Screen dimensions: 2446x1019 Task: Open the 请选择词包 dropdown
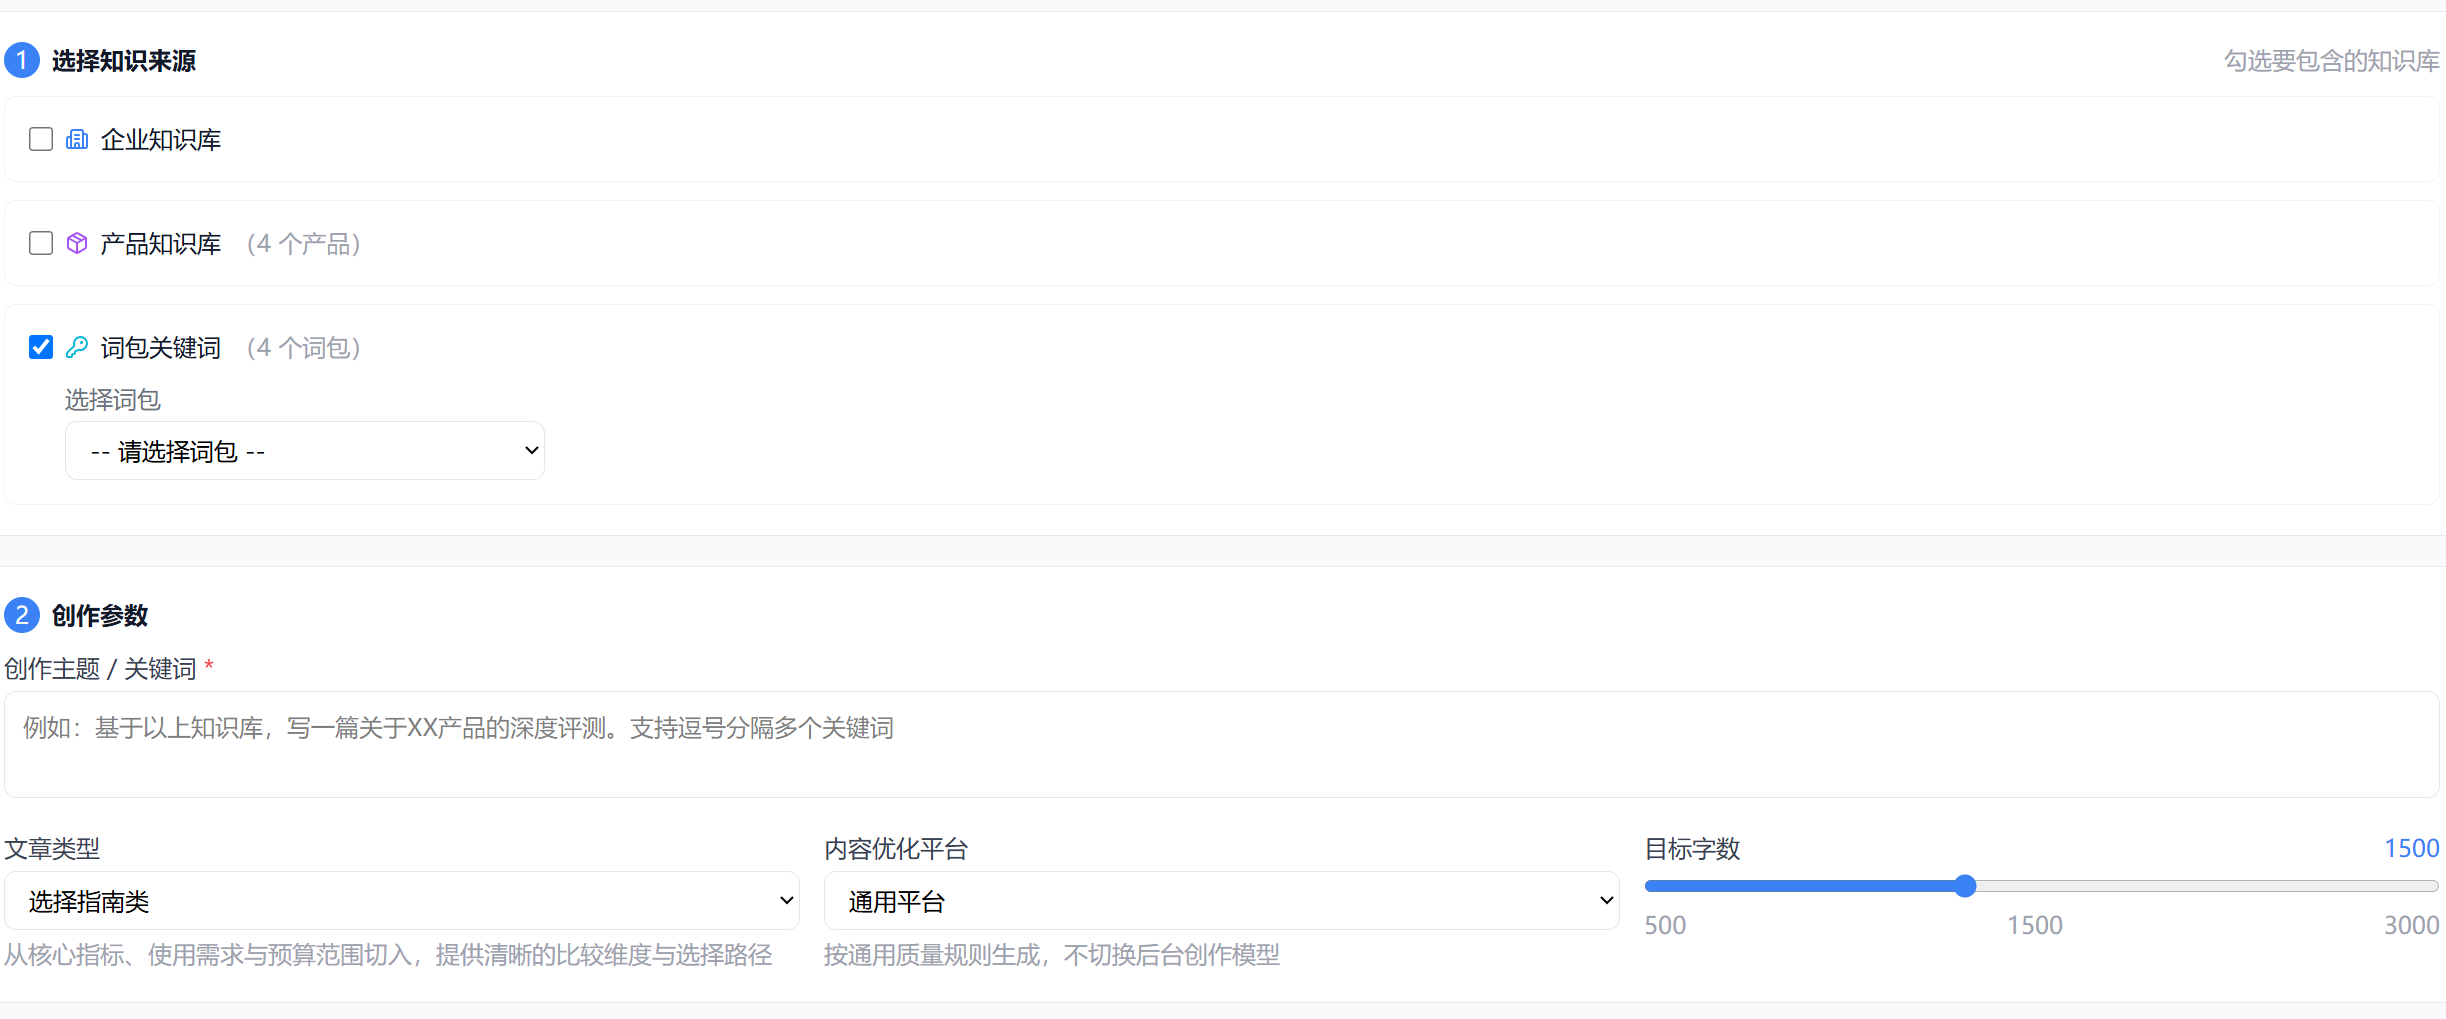(305, 451)
